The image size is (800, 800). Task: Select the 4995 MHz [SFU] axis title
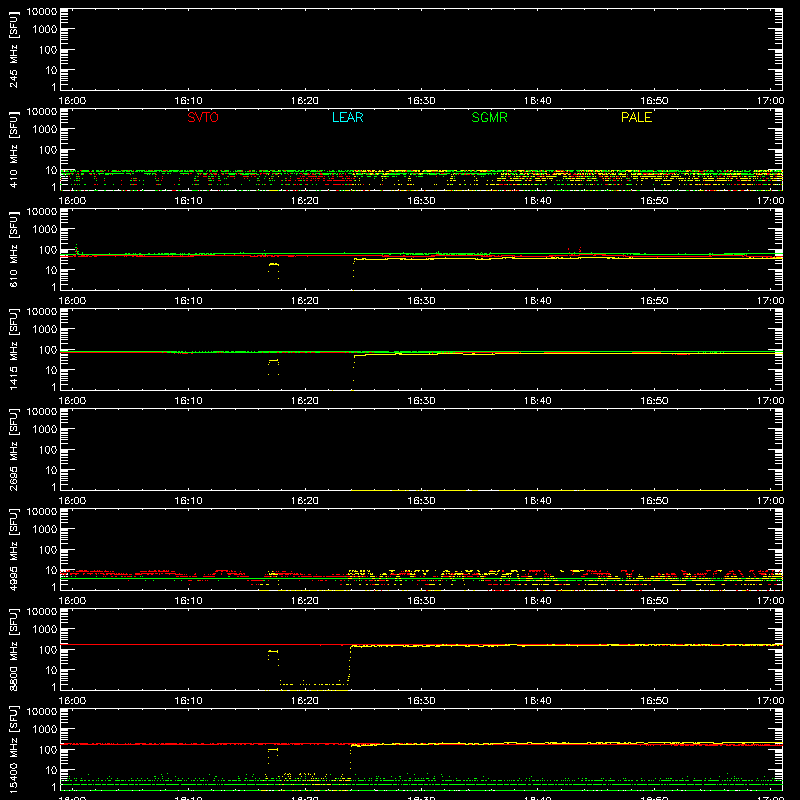[14, 549]
